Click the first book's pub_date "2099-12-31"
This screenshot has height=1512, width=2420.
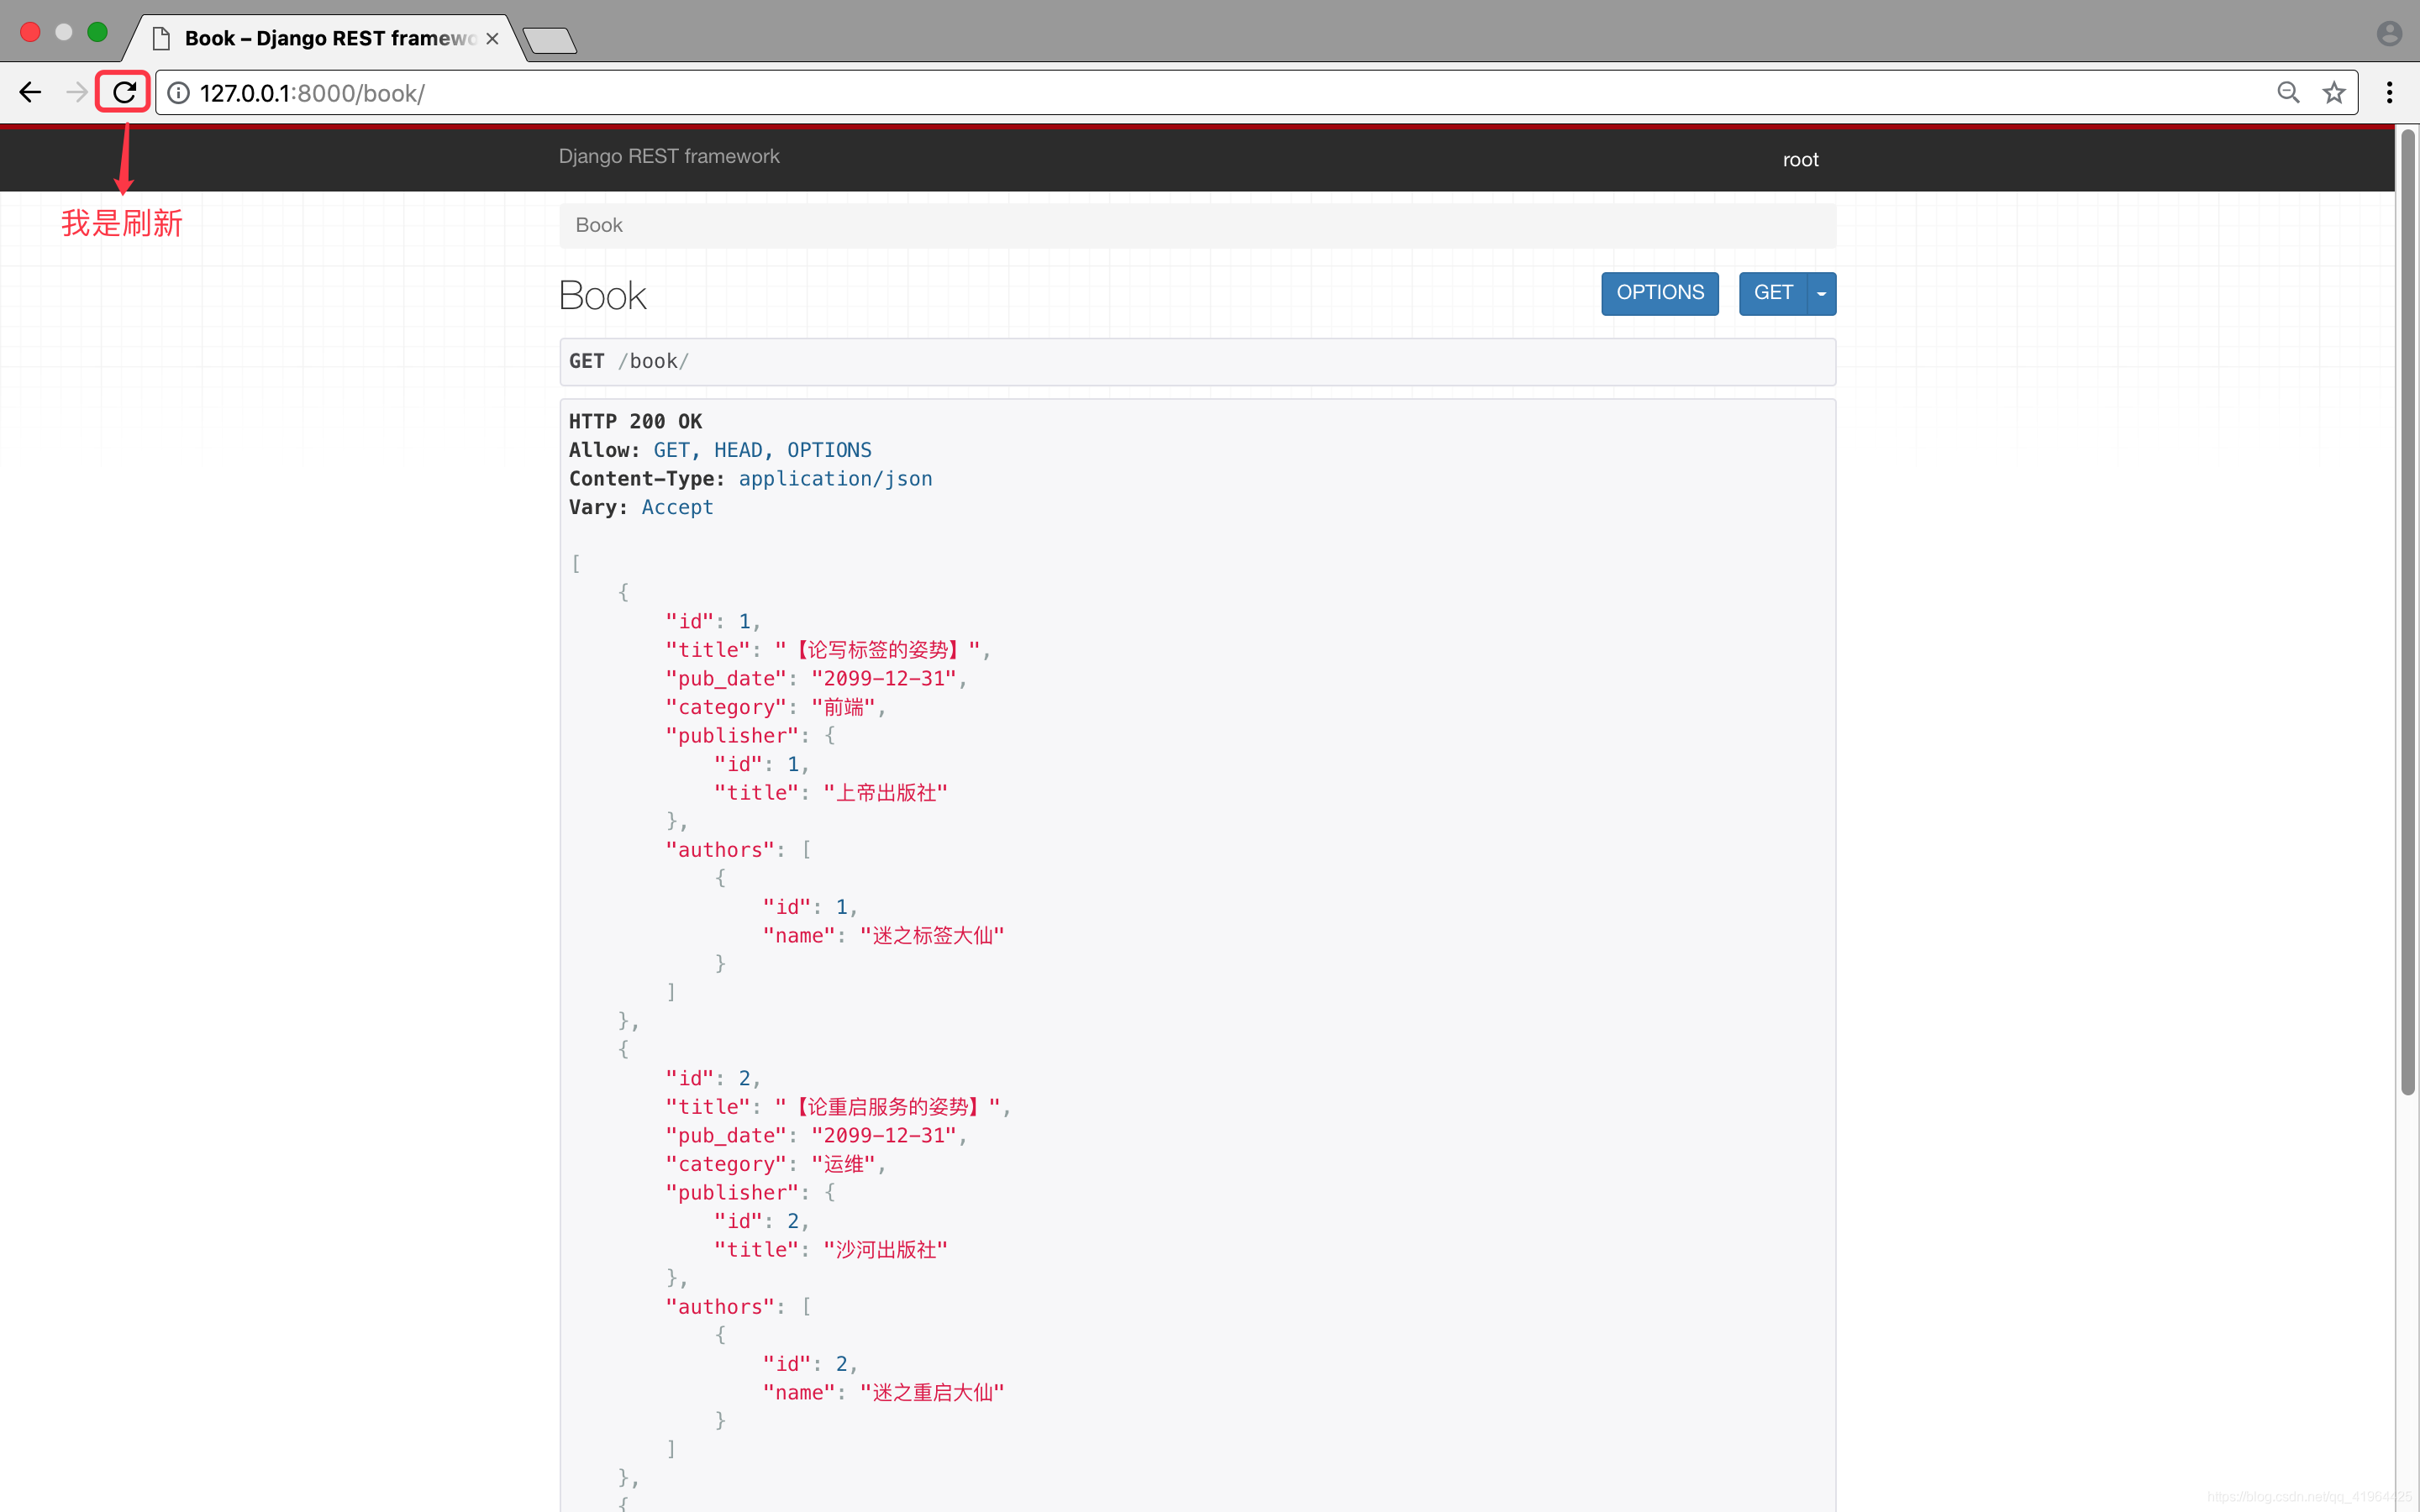click(x=884, y=679)
